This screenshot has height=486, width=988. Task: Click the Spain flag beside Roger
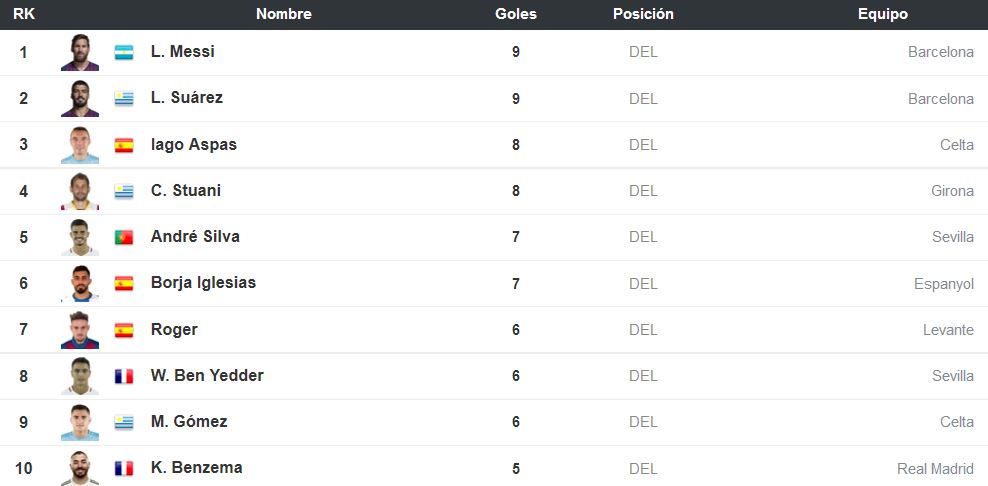pyautogui.click(x=124, y=330)
